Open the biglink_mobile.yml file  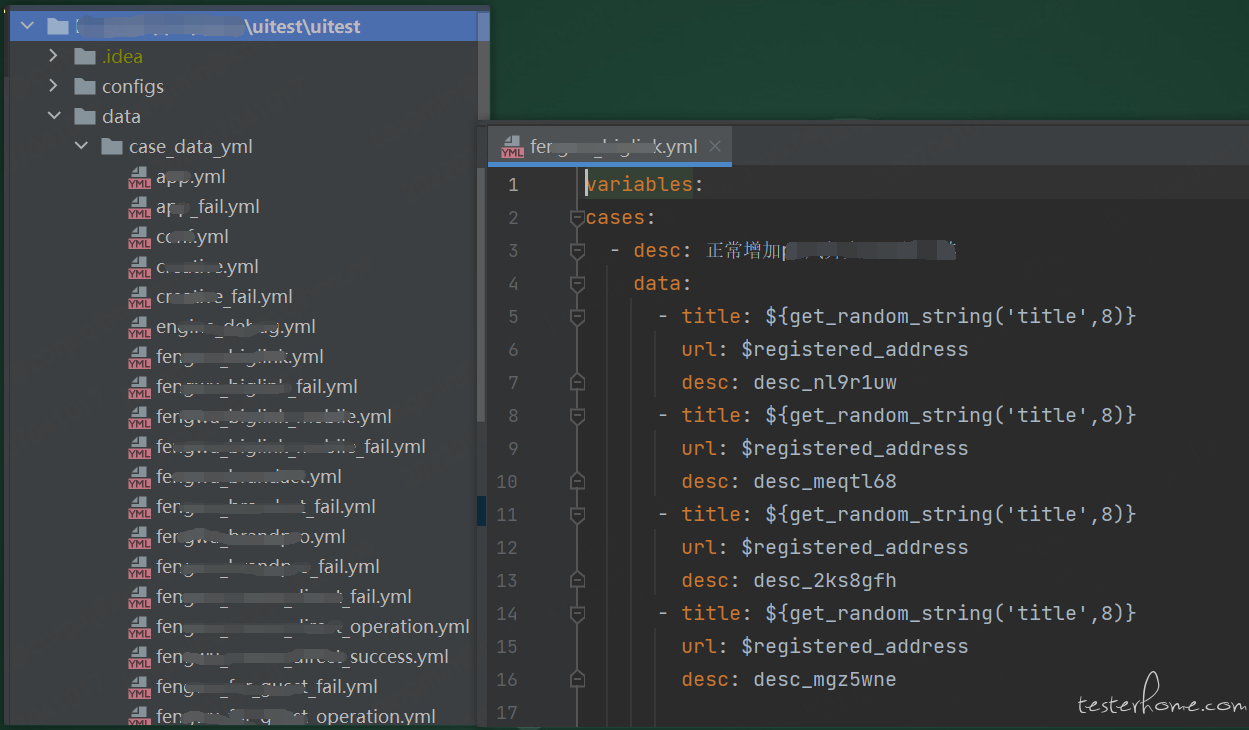pyautogui.click(x=273, y=417)
